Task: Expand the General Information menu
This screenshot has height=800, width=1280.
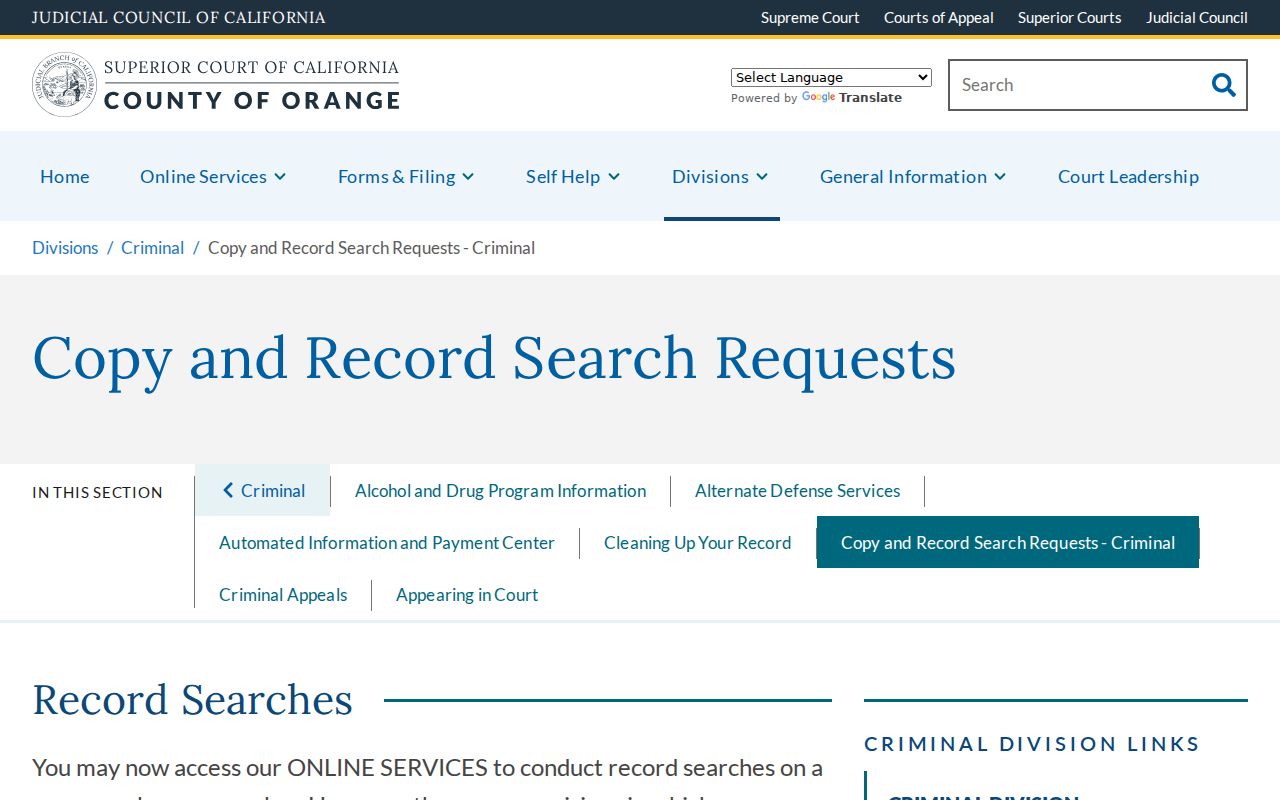Action: pos(913,176)
